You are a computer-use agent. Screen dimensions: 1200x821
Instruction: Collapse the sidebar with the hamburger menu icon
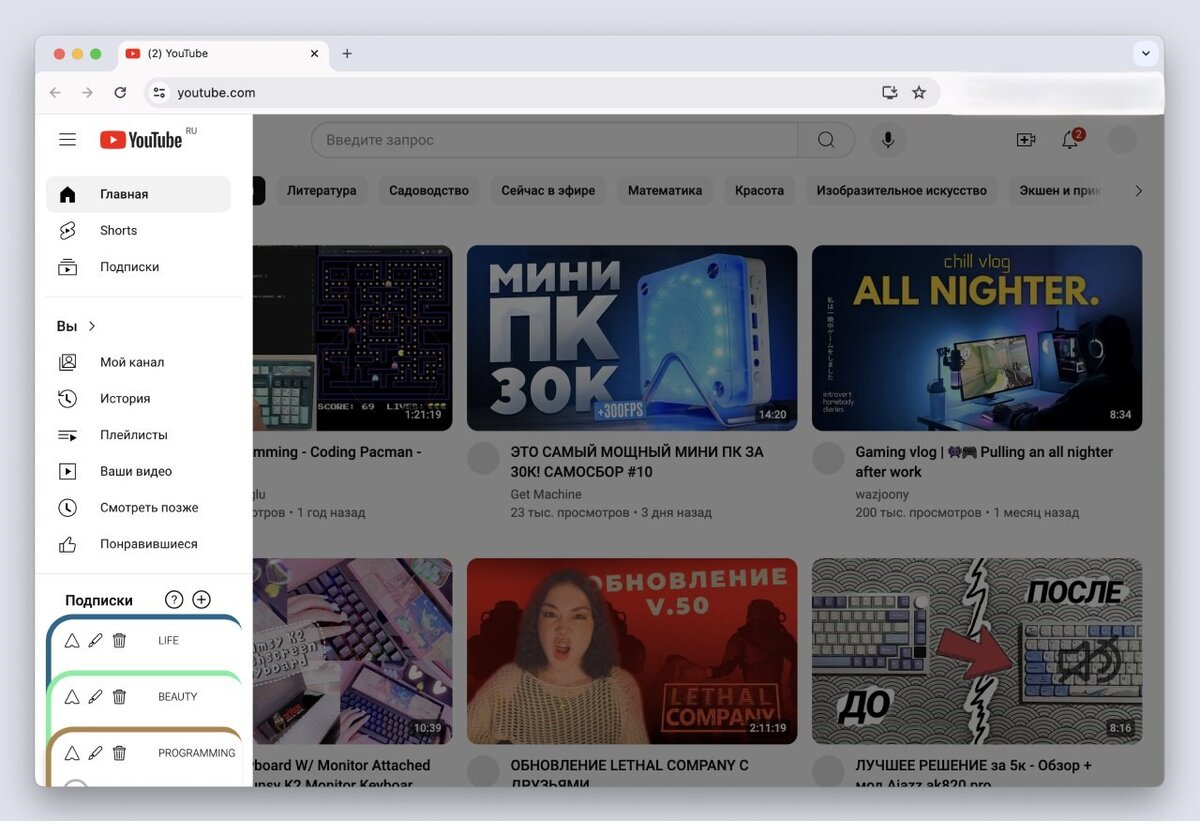pos(67,140)
